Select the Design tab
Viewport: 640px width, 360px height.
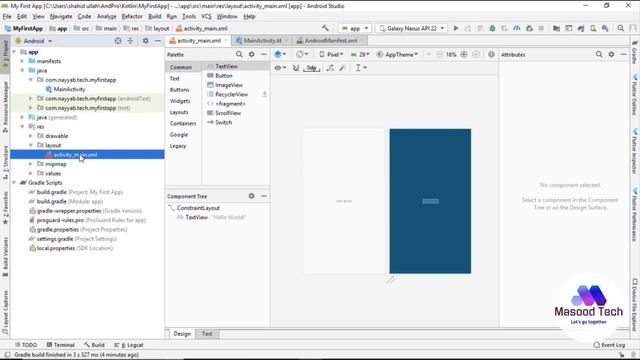182,334
